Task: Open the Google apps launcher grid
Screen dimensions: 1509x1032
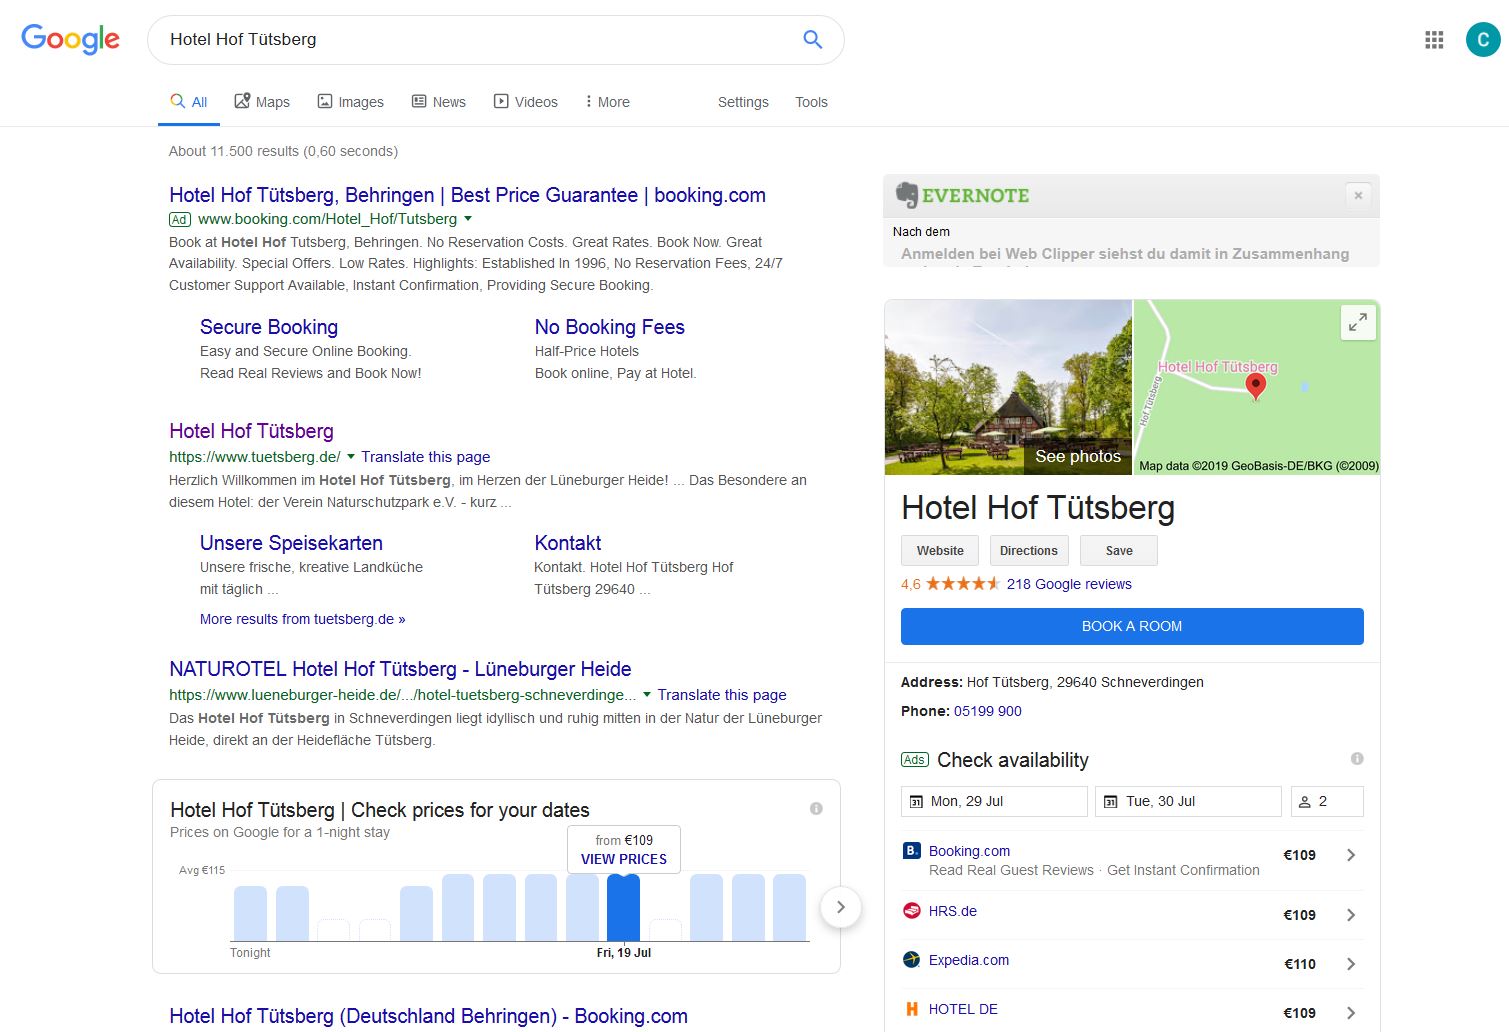Action: click(x=1434, y=39)
